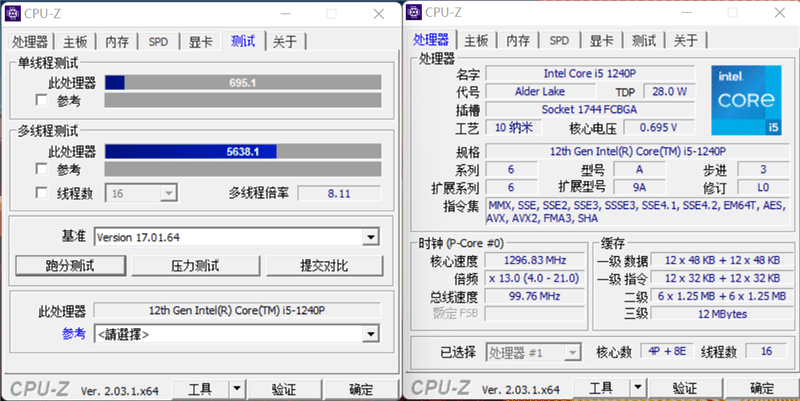Enable the 参考 checkbox under 单线程测试
800x401 pixels.
[x=42, y=100]
